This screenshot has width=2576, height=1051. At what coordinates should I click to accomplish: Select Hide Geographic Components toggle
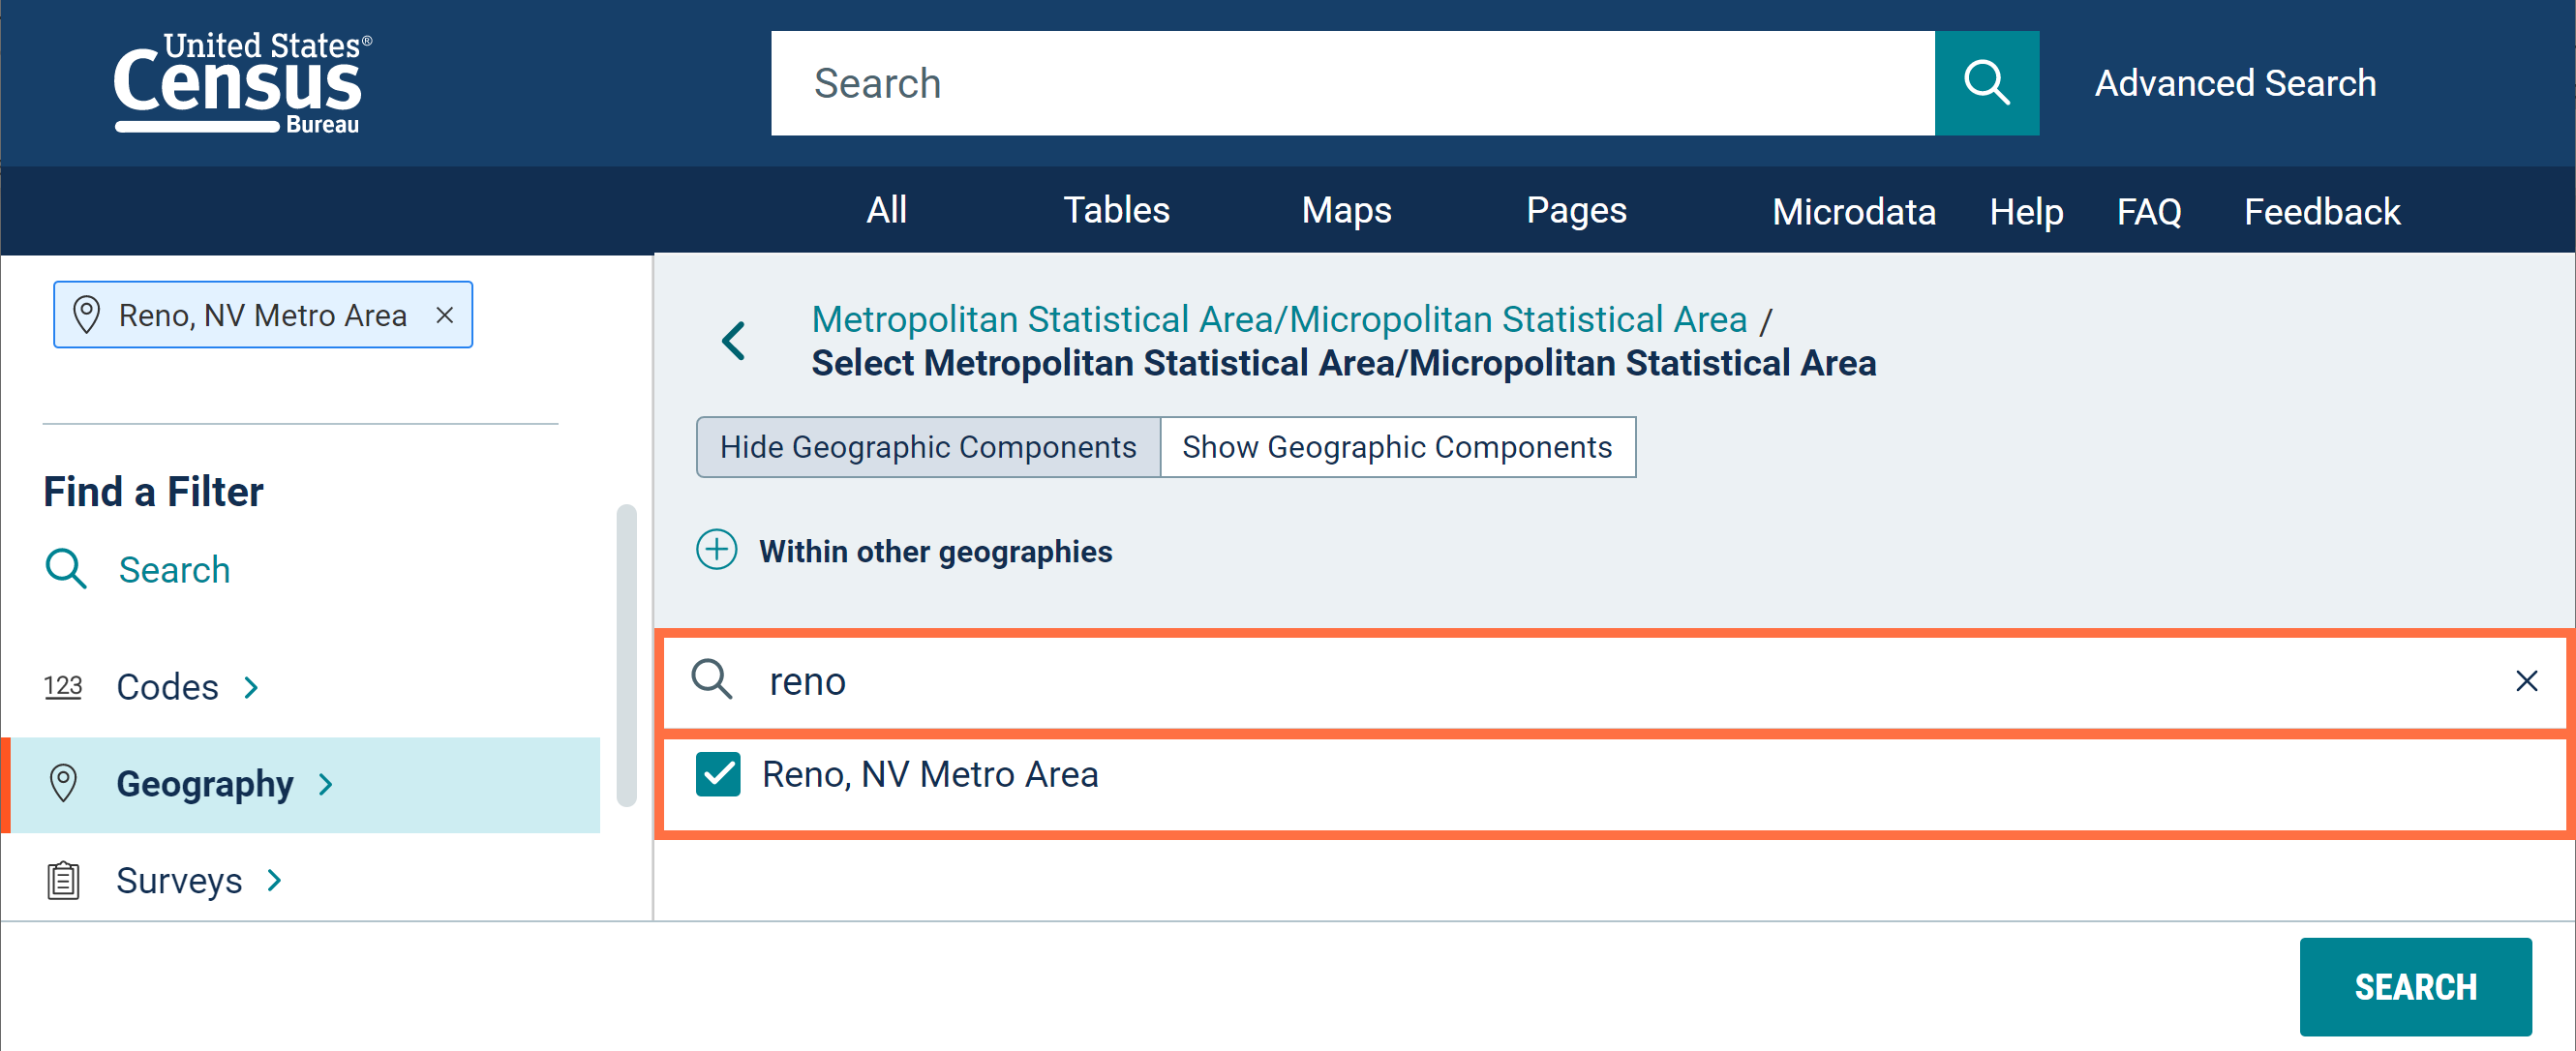click(928, 447)
